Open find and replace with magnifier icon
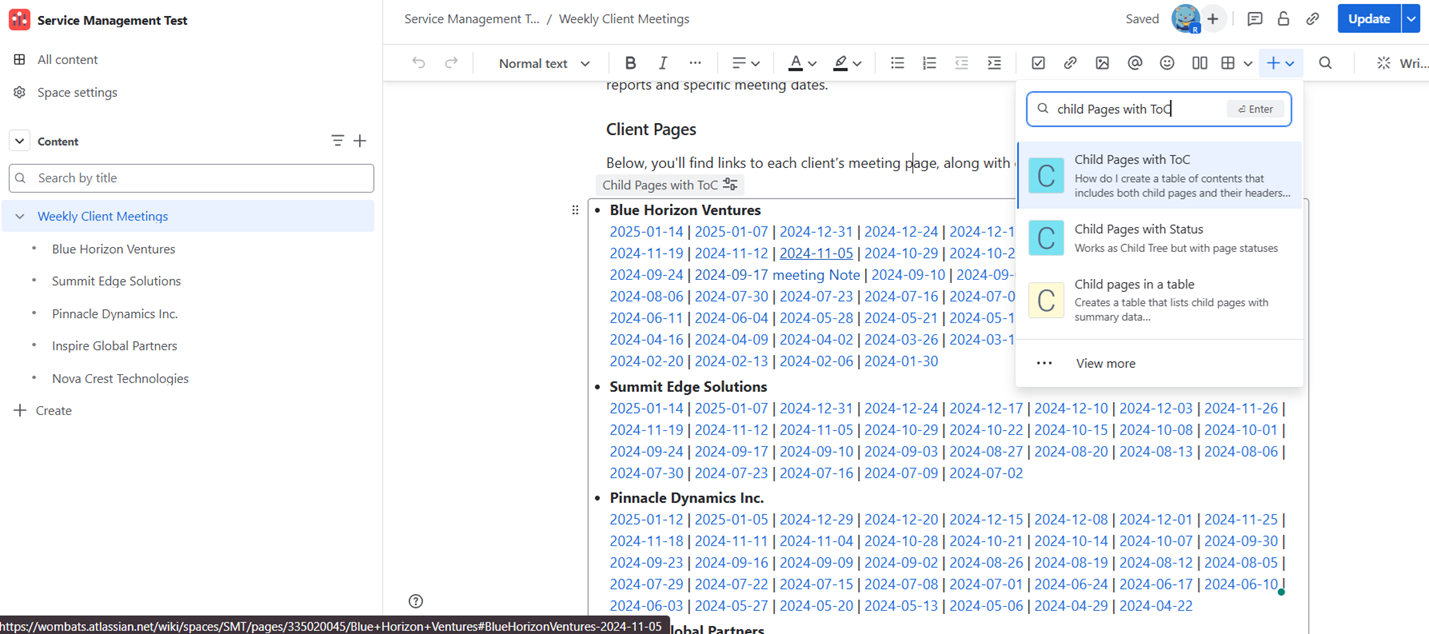Viewport: 1429px width, 634px height. [1325, 62]
